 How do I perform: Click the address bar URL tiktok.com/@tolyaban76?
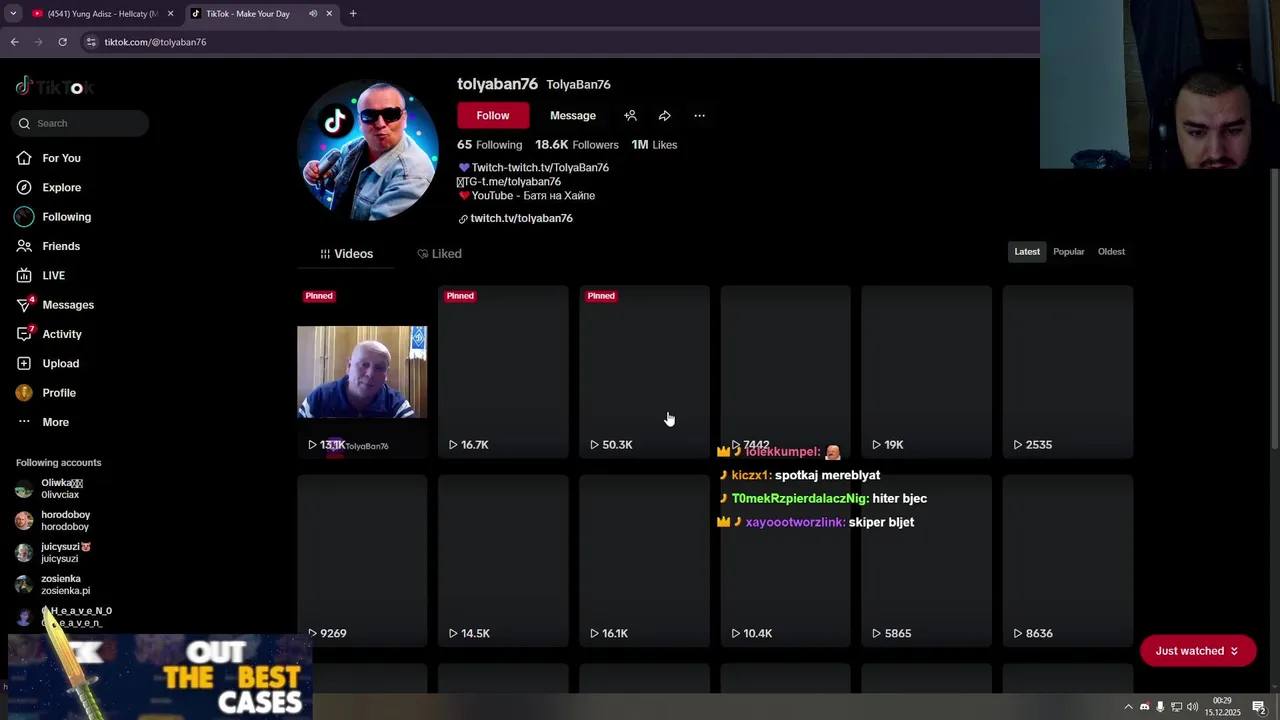point(155,42)
